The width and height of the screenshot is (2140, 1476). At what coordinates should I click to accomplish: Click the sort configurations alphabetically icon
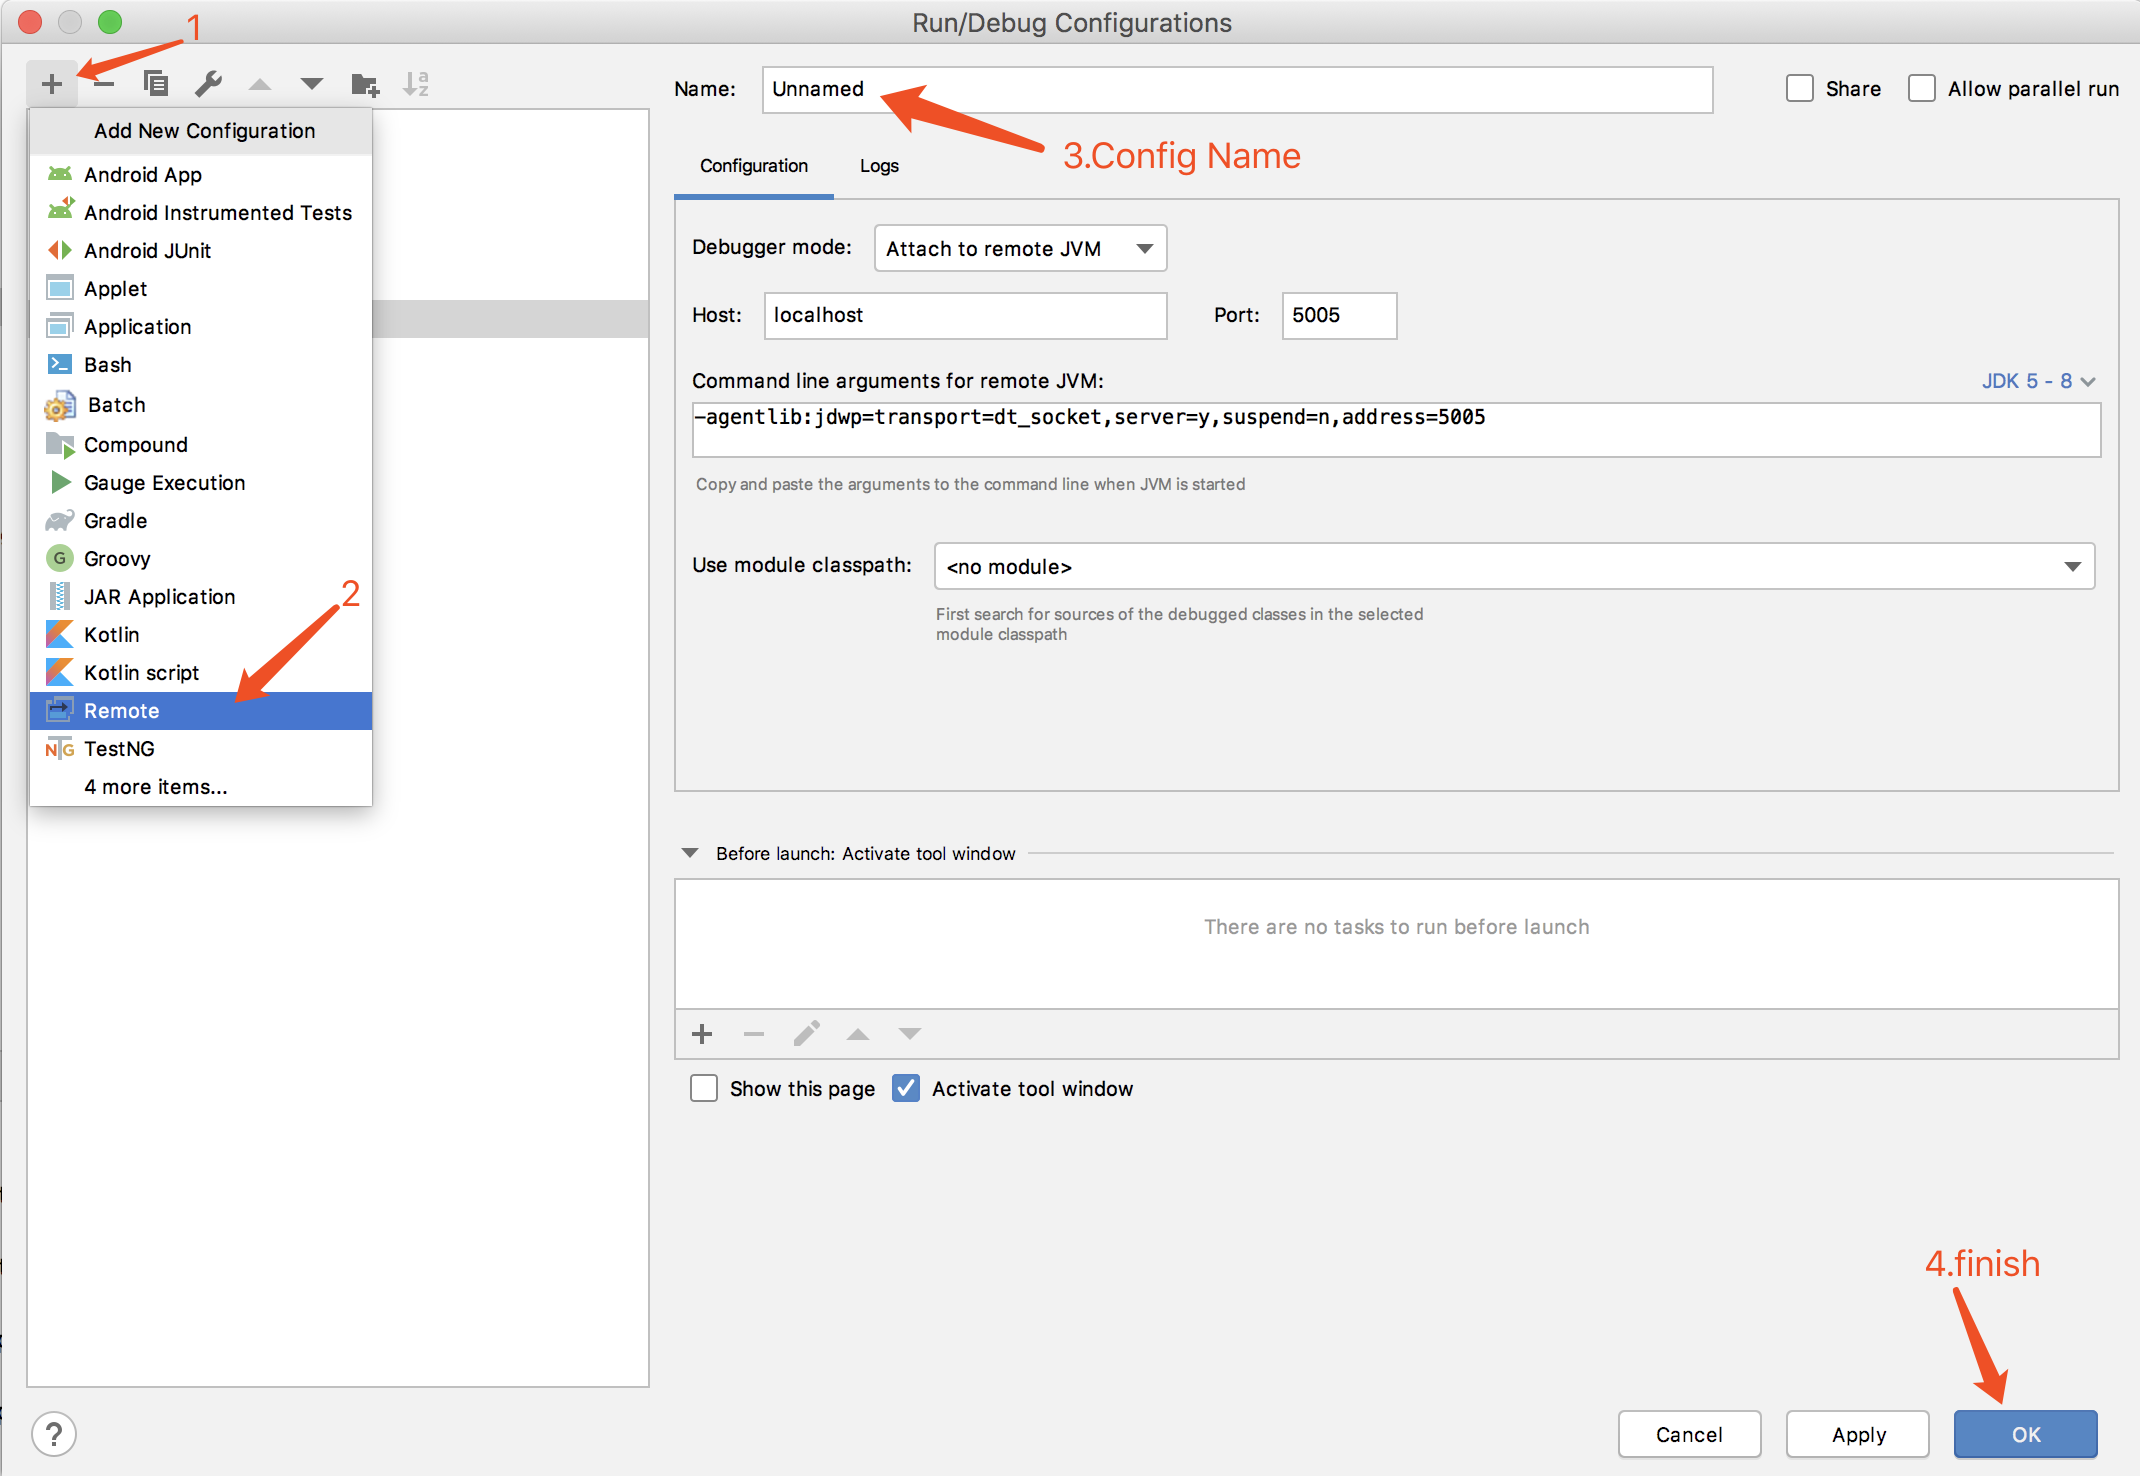coord(416,85)
